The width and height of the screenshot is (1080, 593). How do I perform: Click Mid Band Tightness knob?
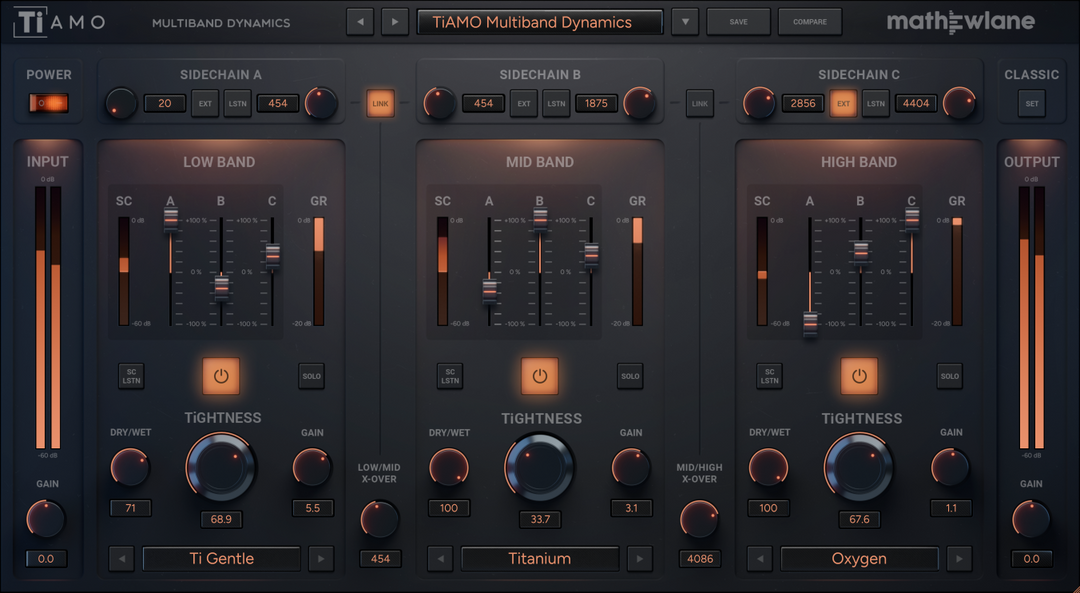[x=540, y=467]
